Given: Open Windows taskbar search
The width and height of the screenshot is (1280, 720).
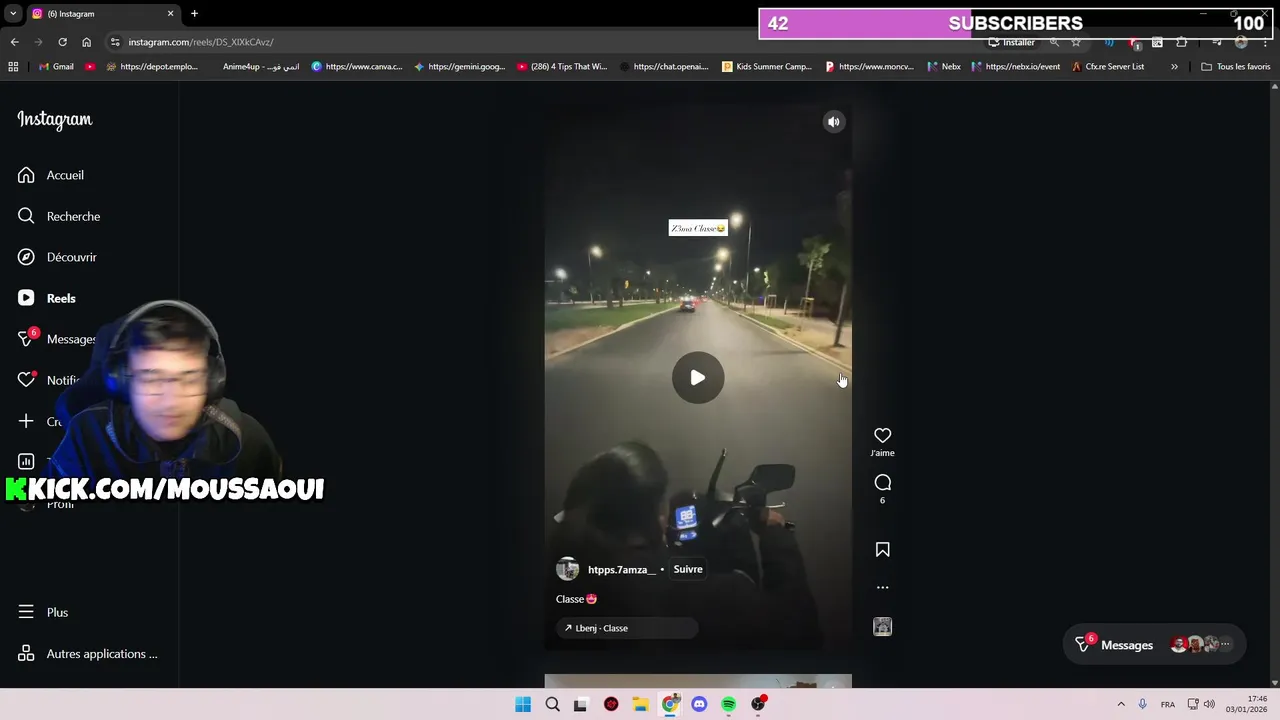Looking at the screenshot, I should tap(552, 704).
